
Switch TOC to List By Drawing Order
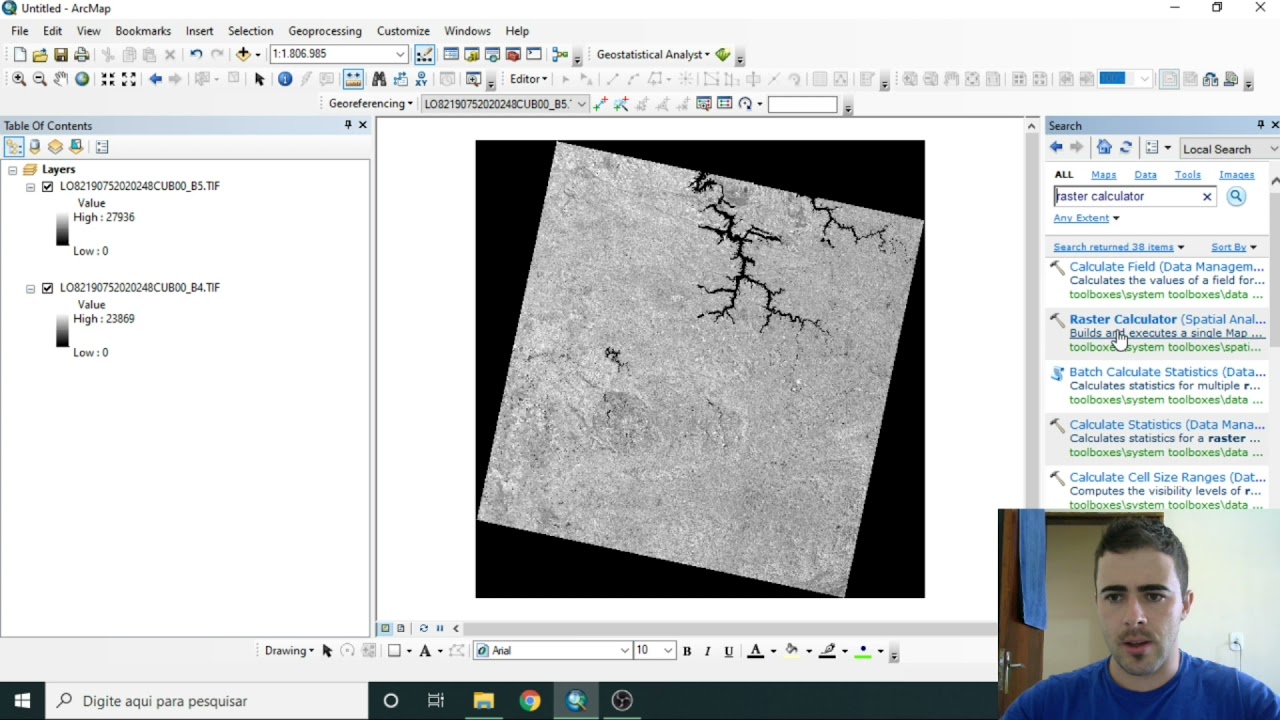pos(13,147)
